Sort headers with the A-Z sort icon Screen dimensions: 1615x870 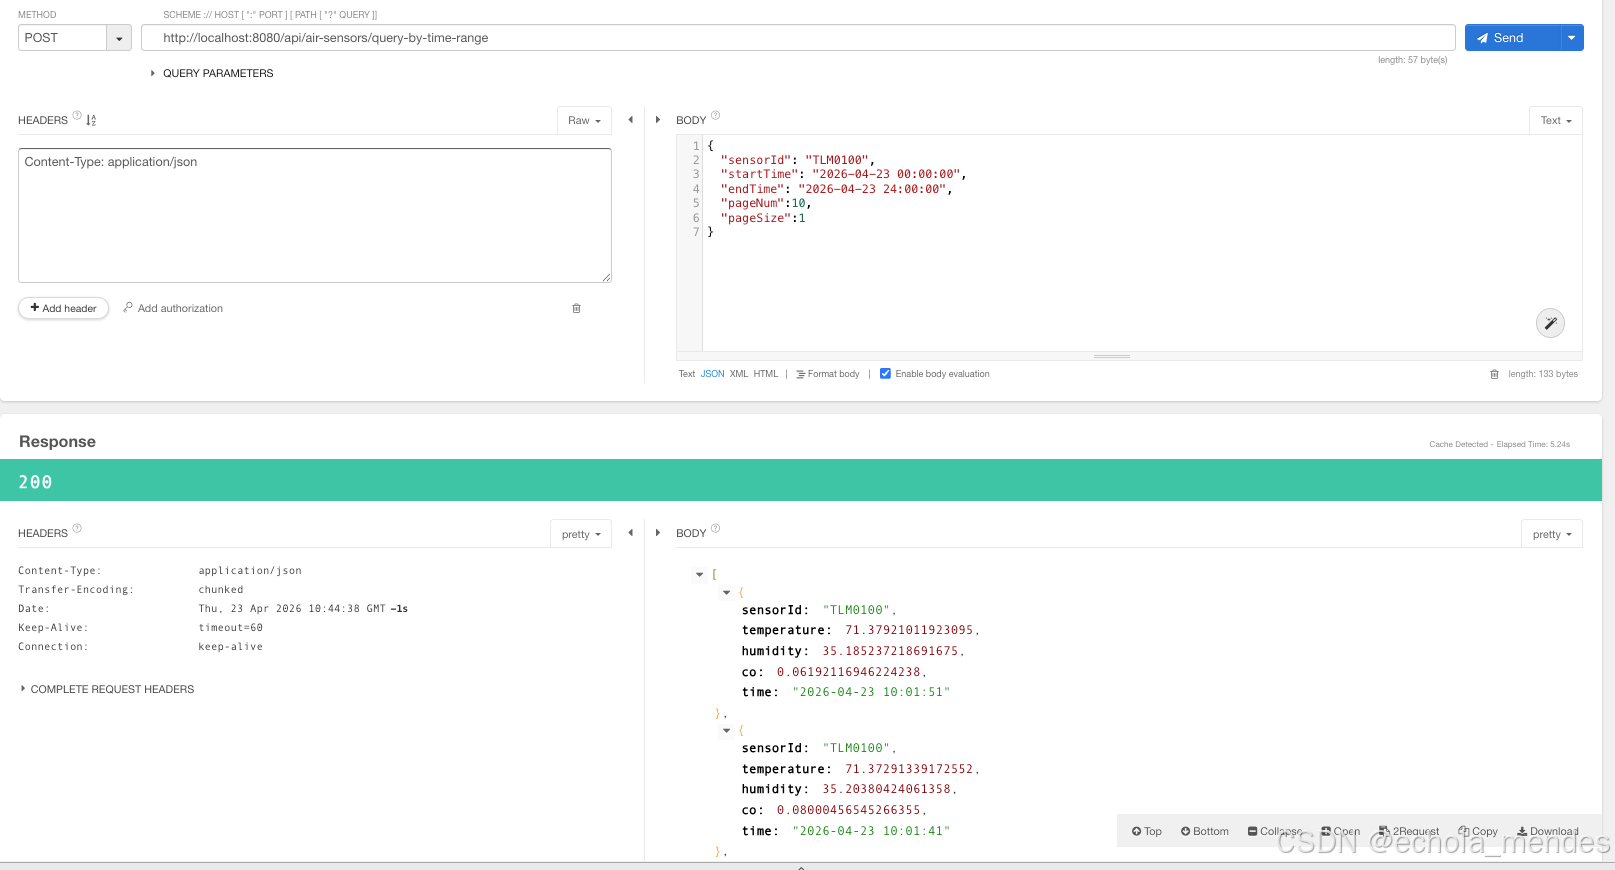(91, 120)
